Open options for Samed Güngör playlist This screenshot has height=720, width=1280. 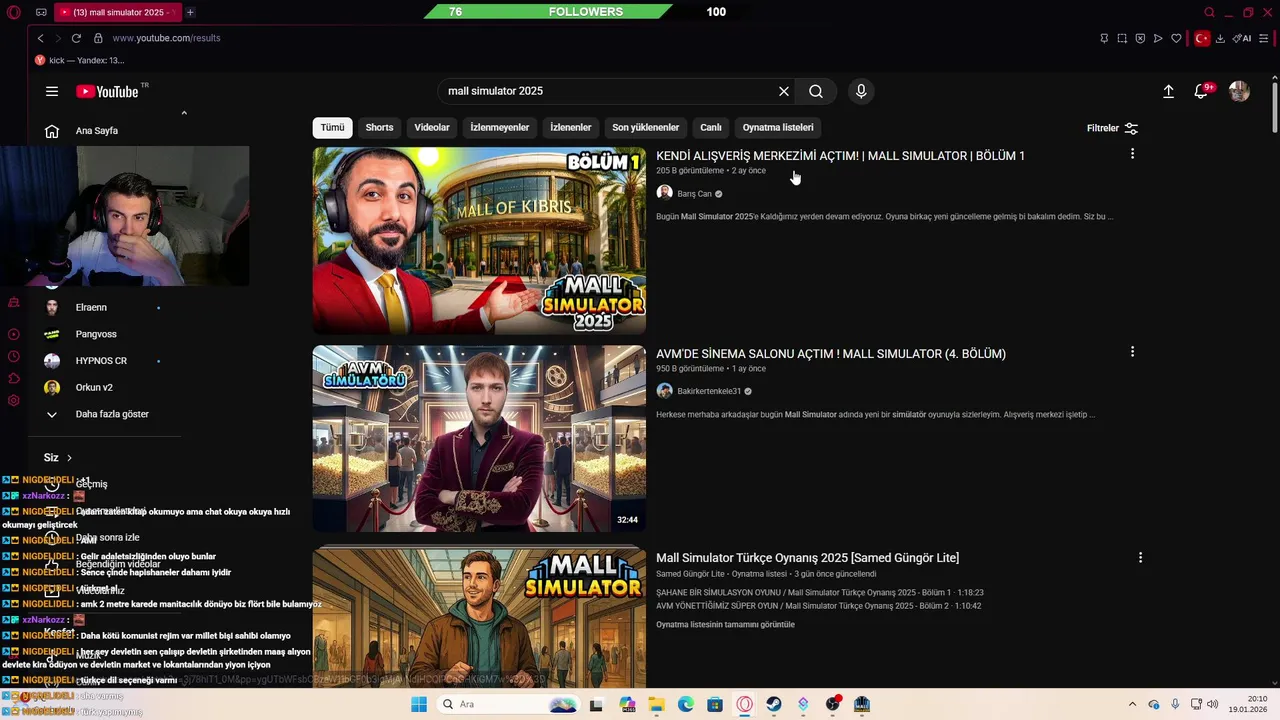pos(1140,557)
